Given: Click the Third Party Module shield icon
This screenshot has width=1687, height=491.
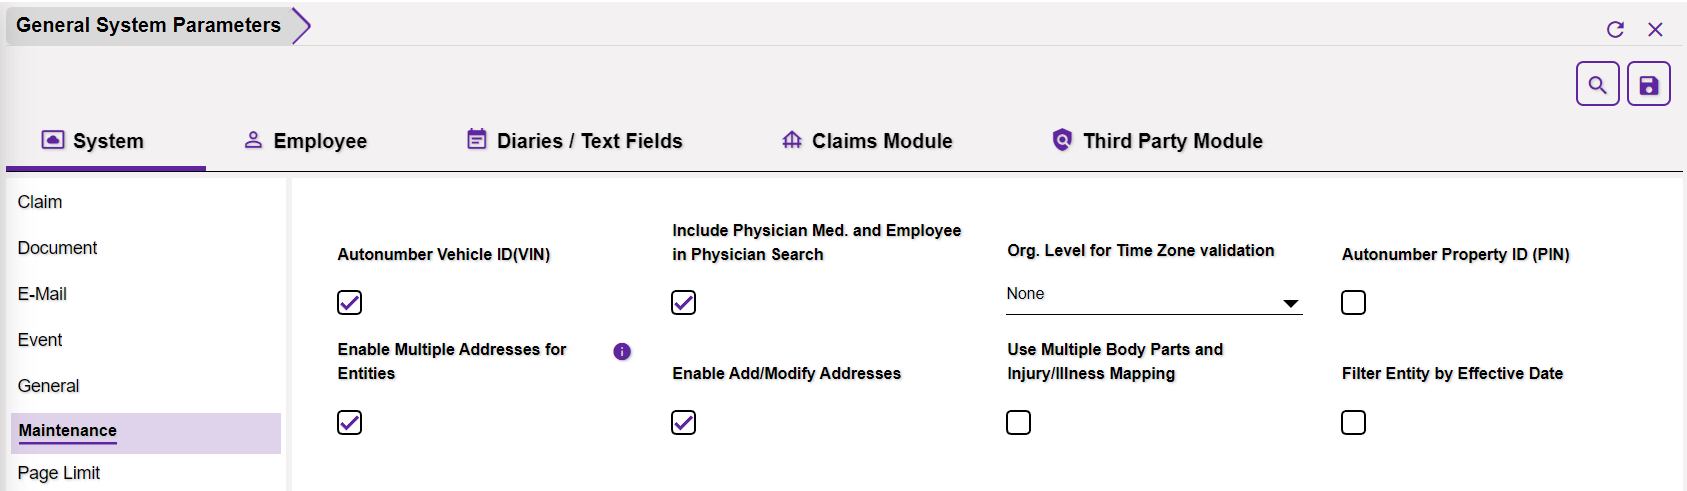Looking at the screenshot, I should tap(1062, 140).
